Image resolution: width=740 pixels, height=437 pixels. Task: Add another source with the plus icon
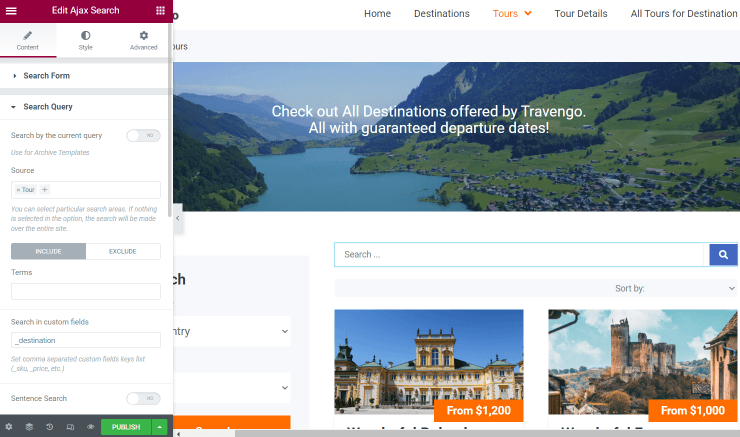(45, 190)
